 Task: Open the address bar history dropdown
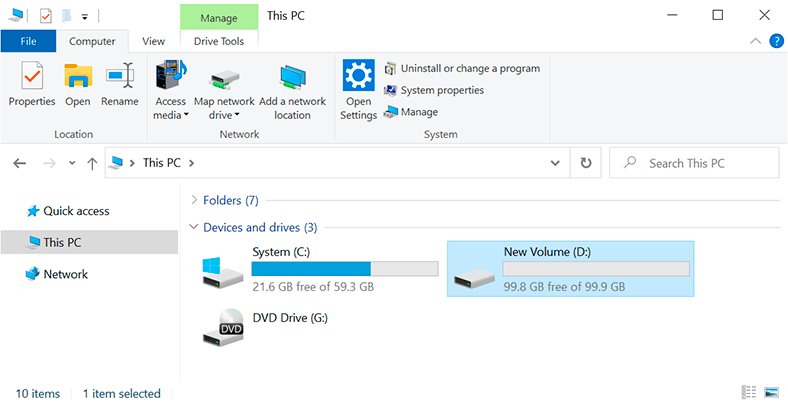(555, 163)
